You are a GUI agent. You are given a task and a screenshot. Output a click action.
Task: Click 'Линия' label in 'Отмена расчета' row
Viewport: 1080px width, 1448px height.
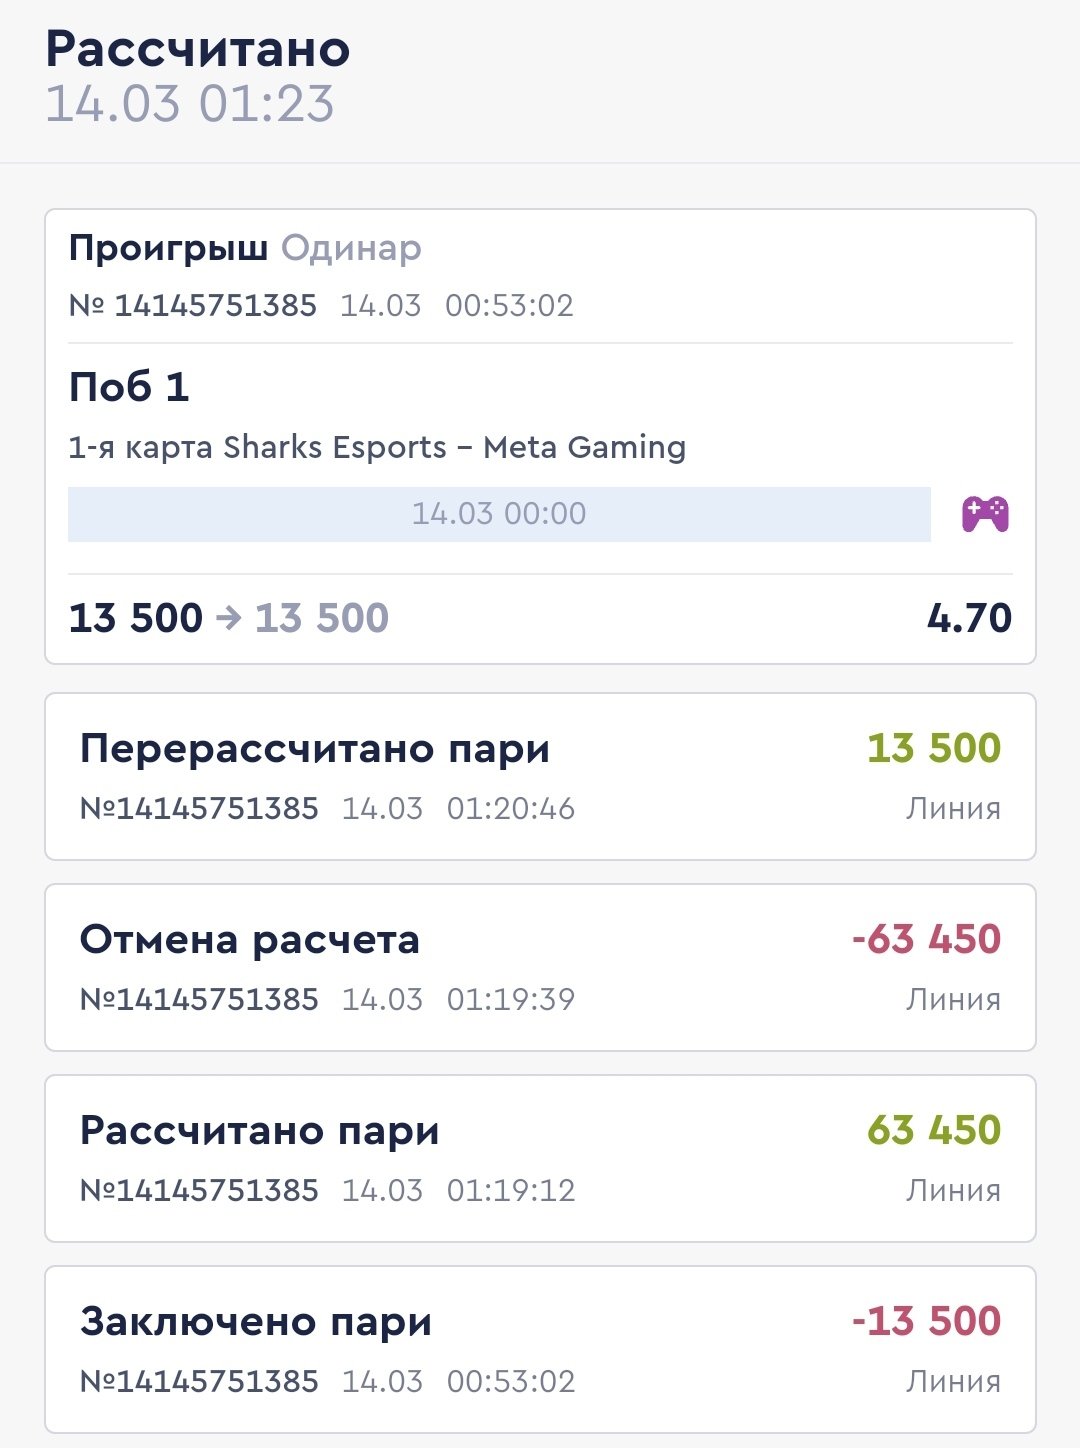[x=953, y=999]
